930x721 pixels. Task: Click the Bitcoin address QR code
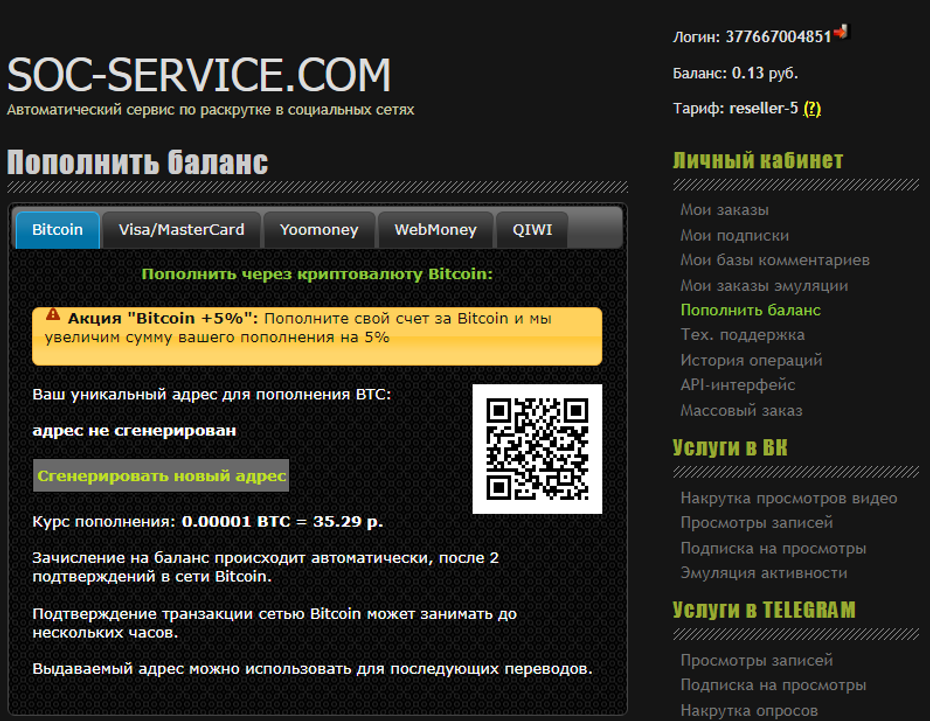coord(537,449)
